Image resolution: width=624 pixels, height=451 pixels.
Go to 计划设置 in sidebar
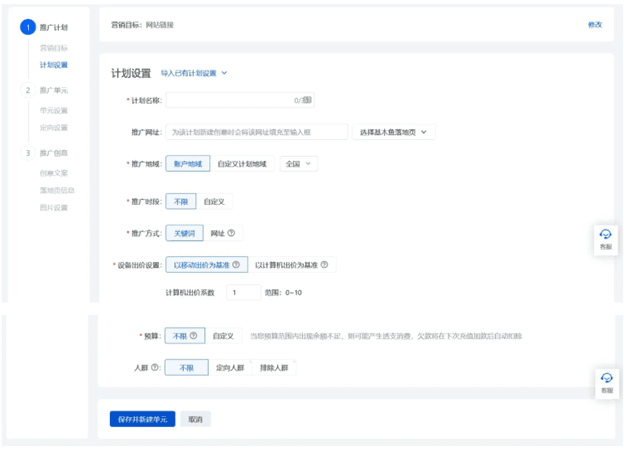point(54,64)
